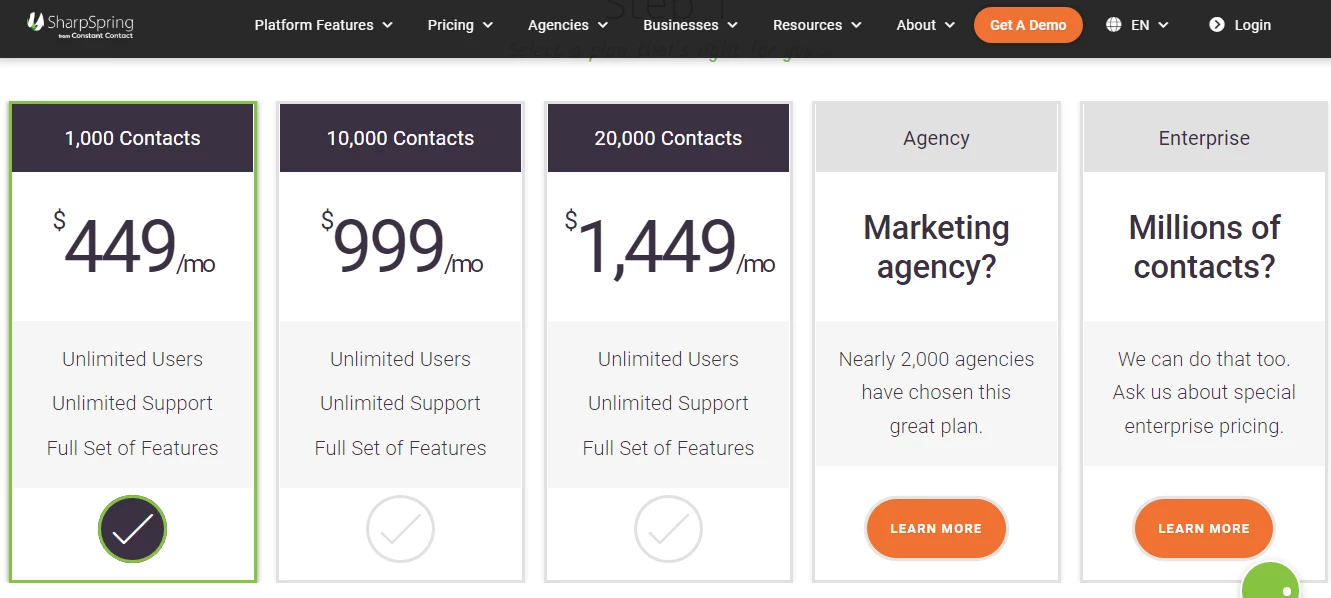Select the 20,000 Contacts plan checkmark

pyautogui.click(x=668, y=529)
